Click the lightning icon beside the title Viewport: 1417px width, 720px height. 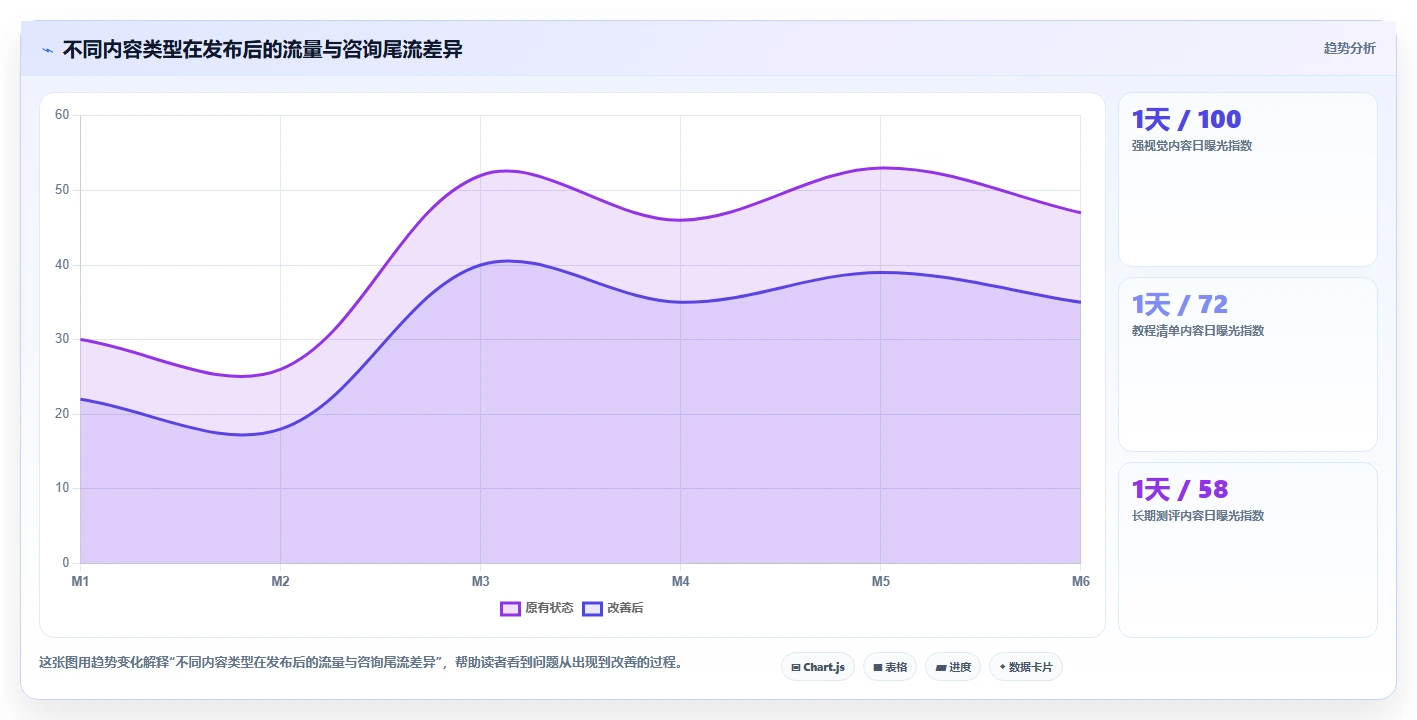pos(47,50)
